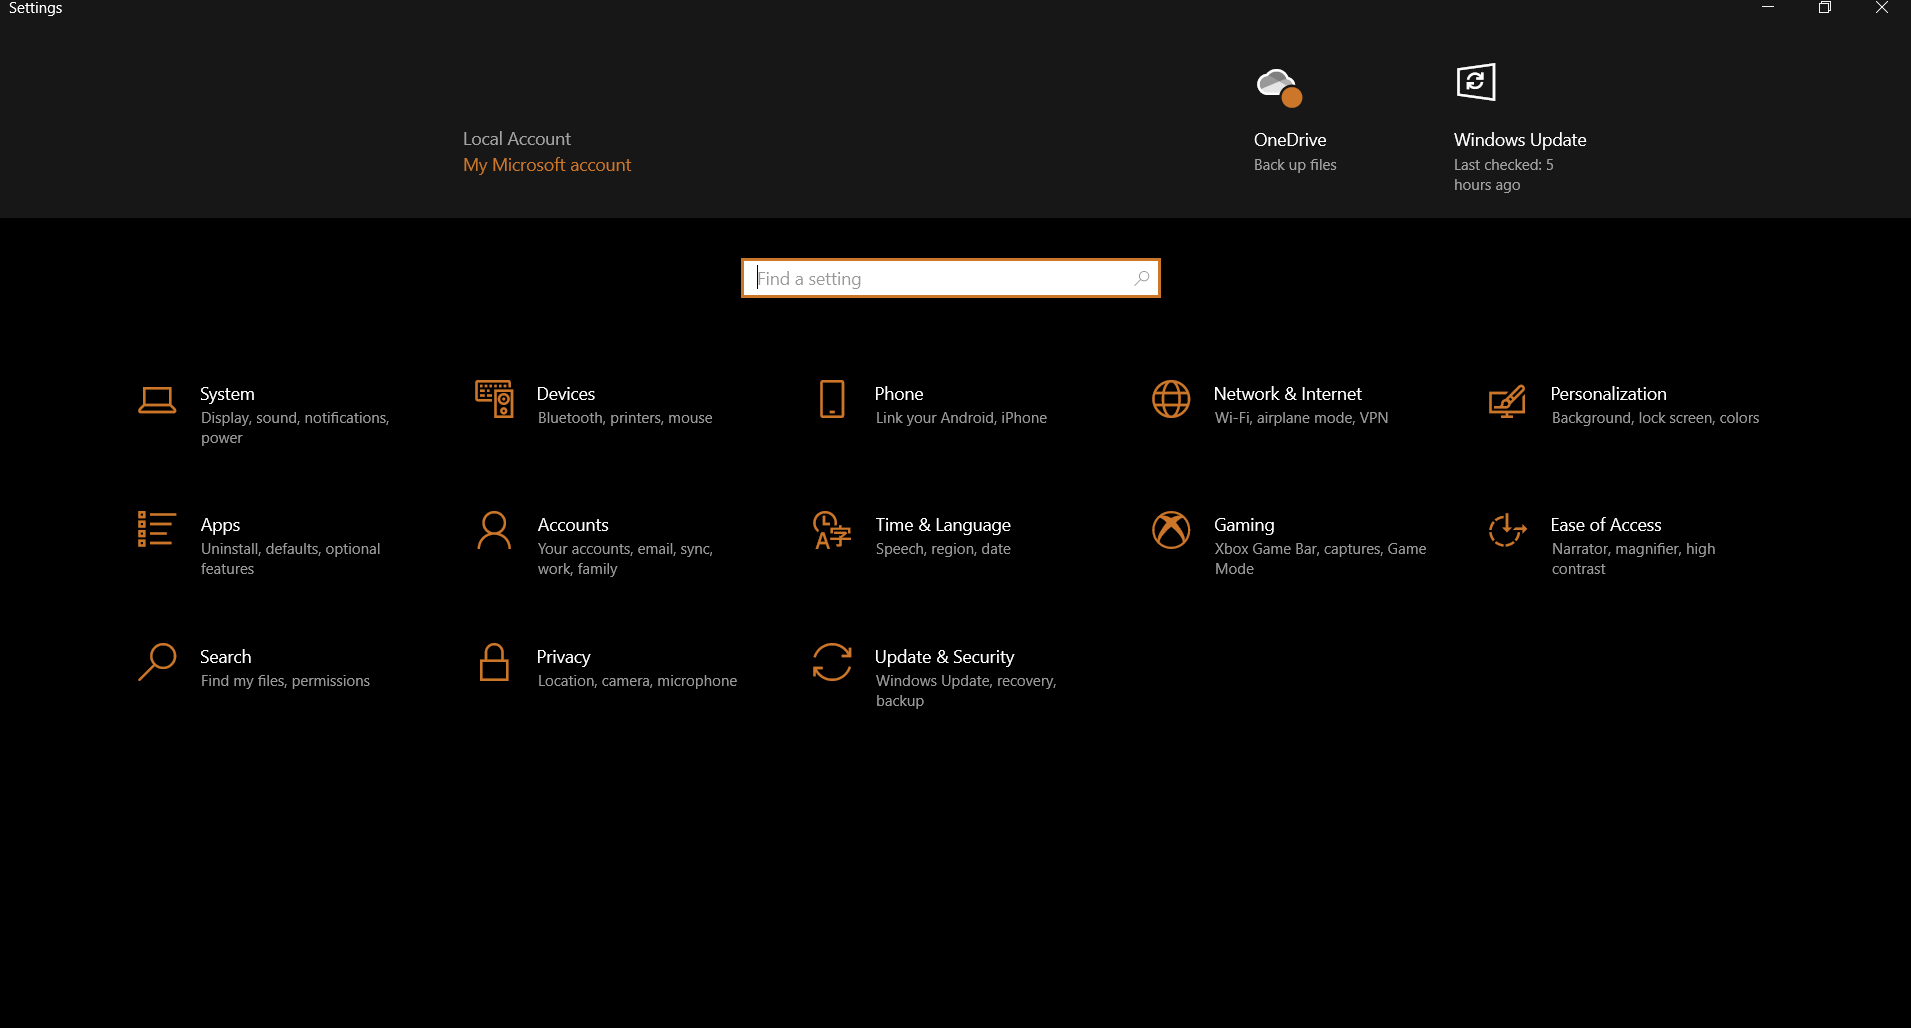Select the Ease of Access icon
The width and height of the screenshot is (1911, 1028).
[x=1507, y=530]
